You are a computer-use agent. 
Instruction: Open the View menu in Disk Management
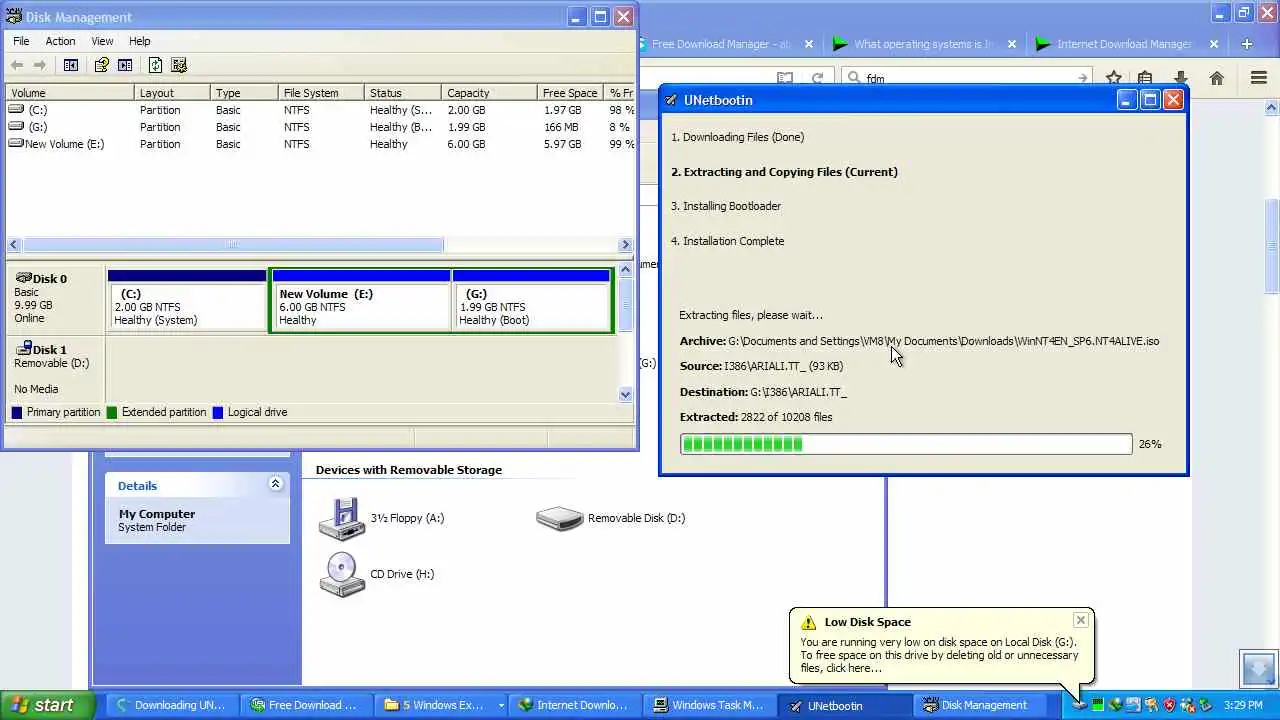[102, 41]
